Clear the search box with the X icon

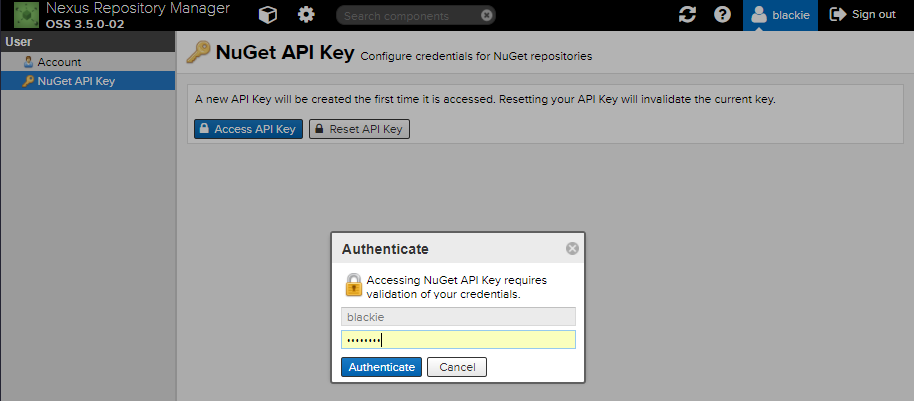[x=486, y=15]
